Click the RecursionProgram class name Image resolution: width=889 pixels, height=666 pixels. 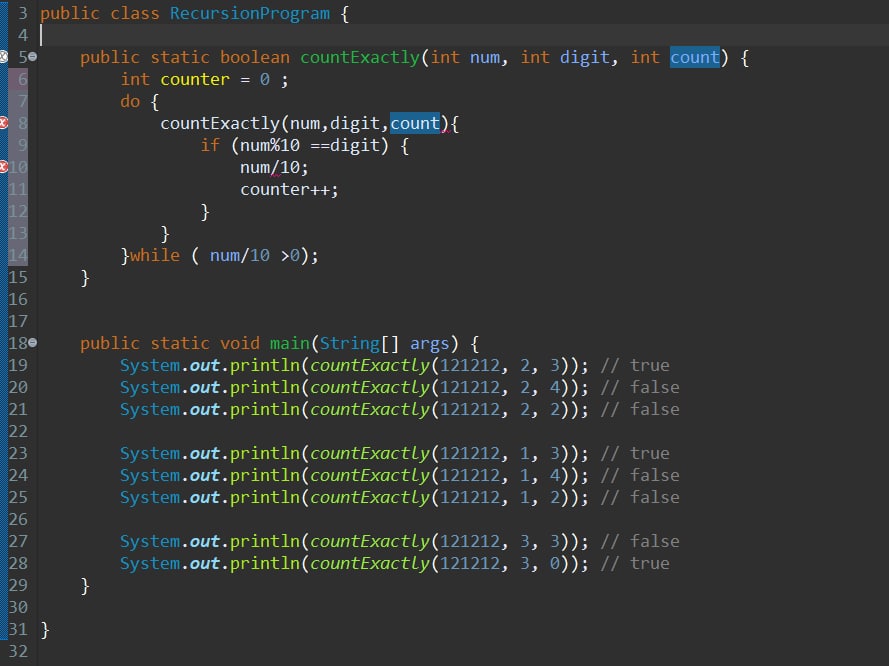tap(249, 13)
